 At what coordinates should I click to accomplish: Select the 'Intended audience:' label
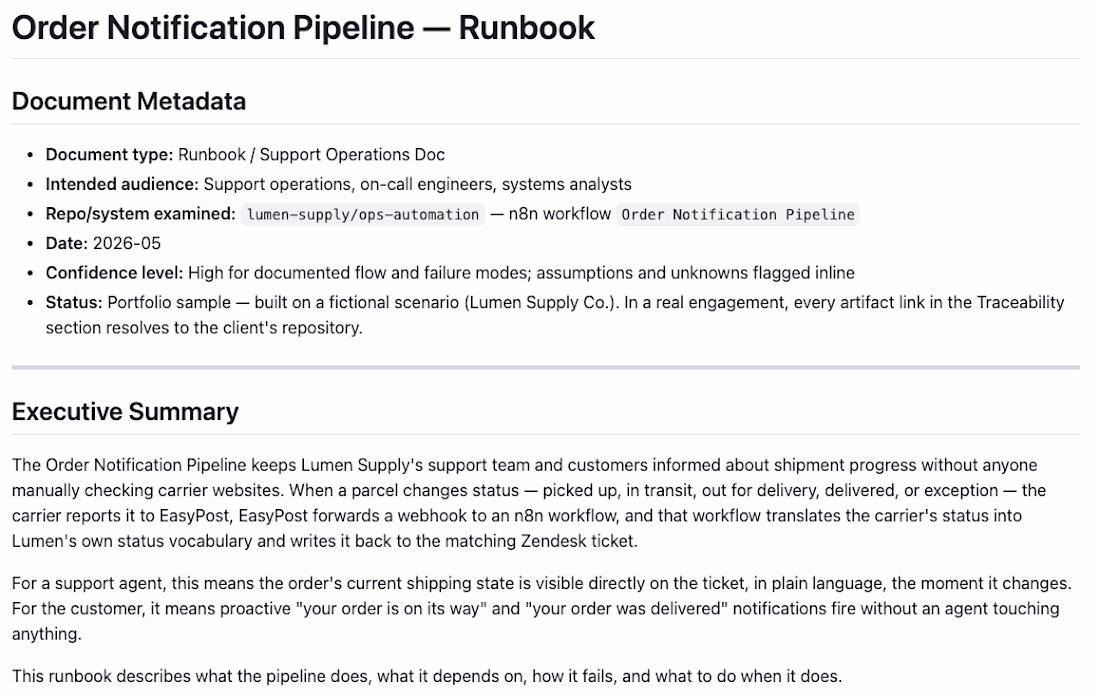click(x=122, y=184)
